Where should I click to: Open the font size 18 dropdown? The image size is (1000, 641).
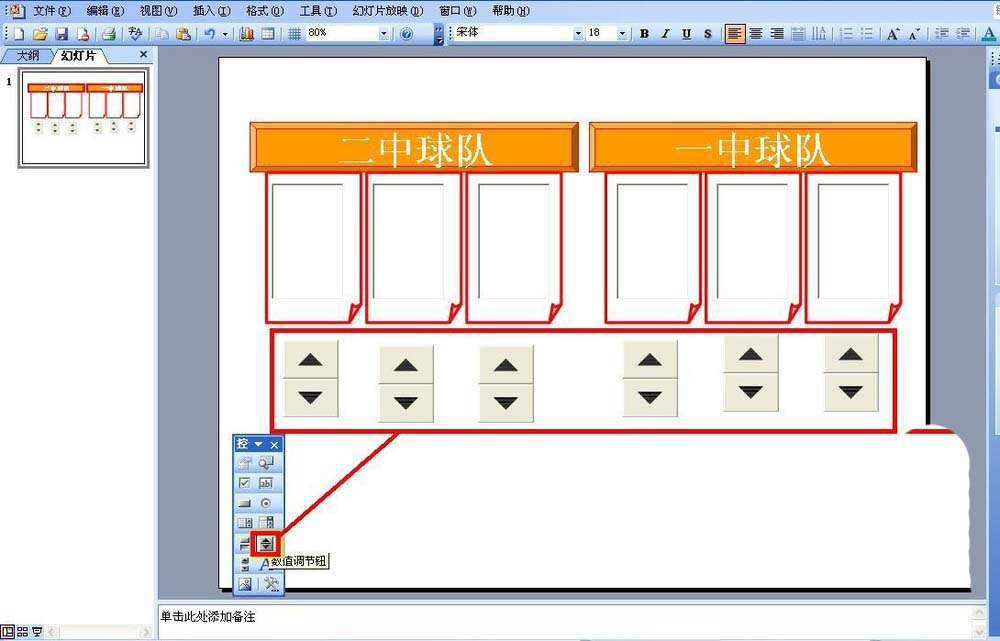[x=622, y=34]
